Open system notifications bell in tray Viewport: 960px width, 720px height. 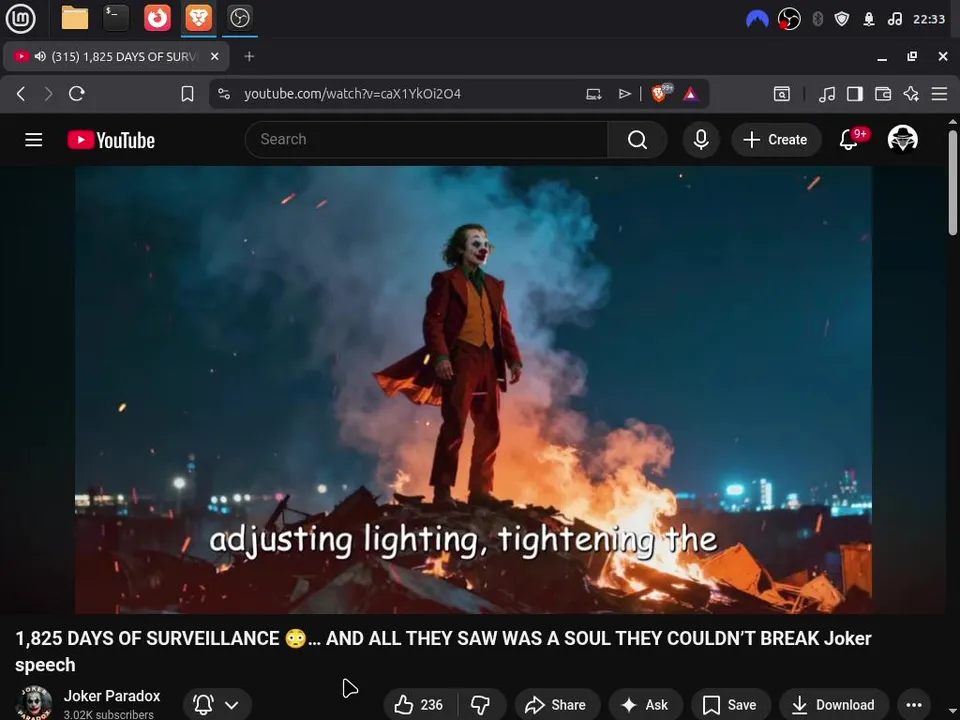(x=869, y=19)
